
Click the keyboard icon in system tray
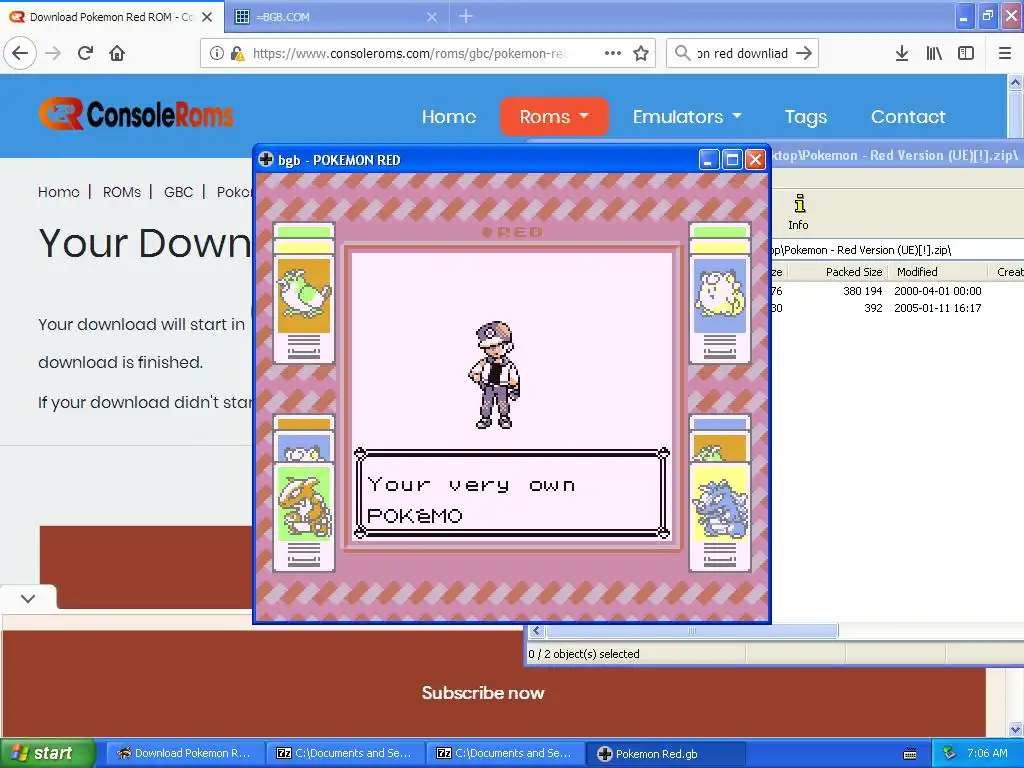pos(910,754)
